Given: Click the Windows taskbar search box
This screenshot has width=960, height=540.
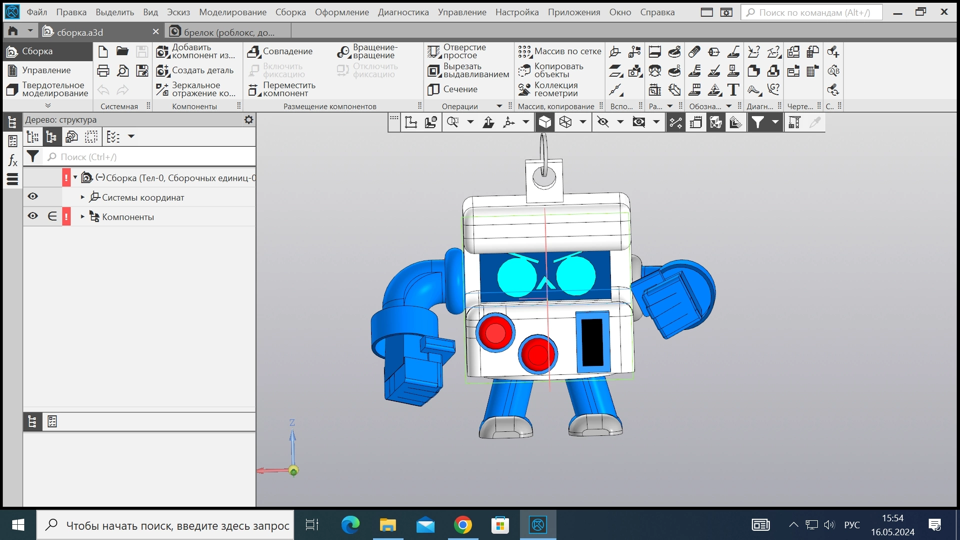Looking at the screenshot, I should pyautogui.click(x=165, y=525).
